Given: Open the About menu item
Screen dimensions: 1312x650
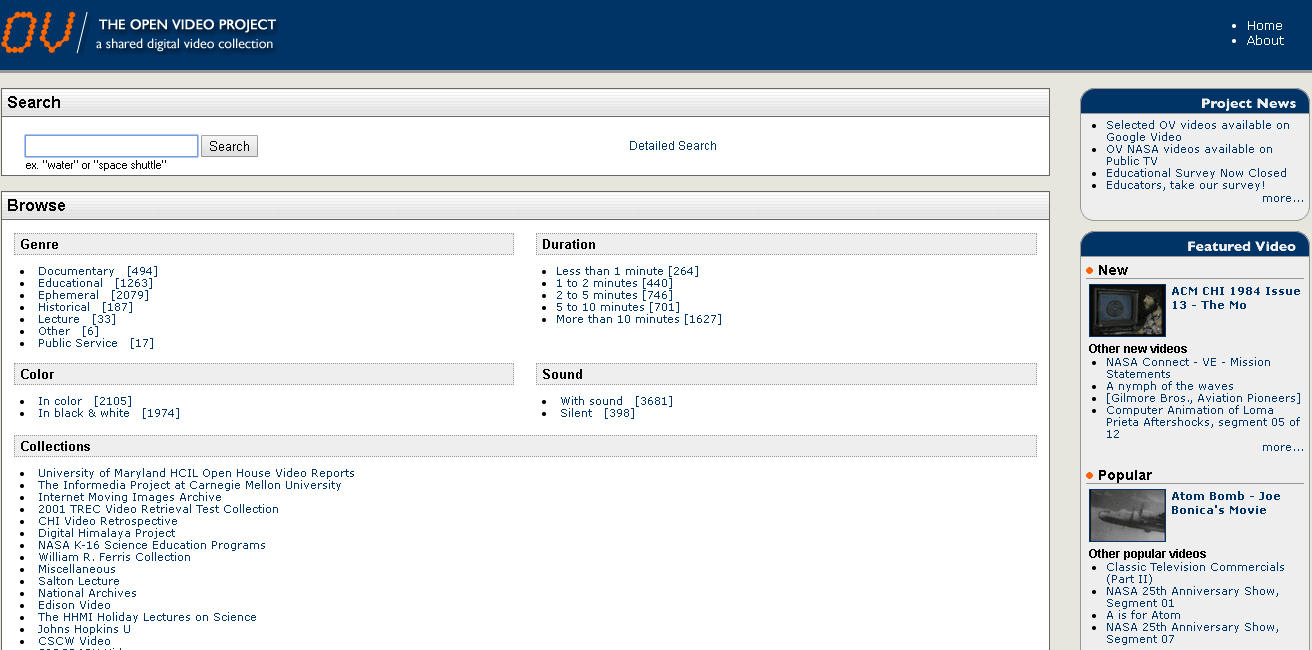Looking at the screenshot, I should tap(1264, 41).
